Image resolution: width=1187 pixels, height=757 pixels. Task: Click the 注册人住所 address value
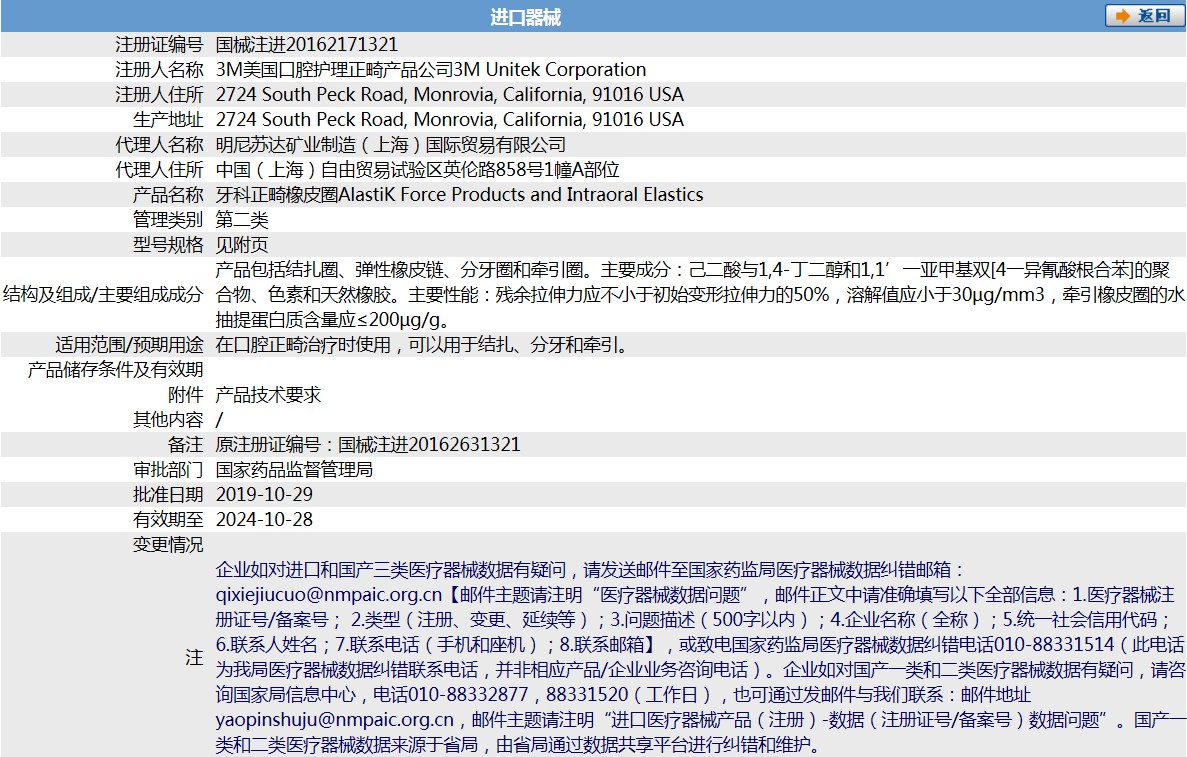click(450, 95)
